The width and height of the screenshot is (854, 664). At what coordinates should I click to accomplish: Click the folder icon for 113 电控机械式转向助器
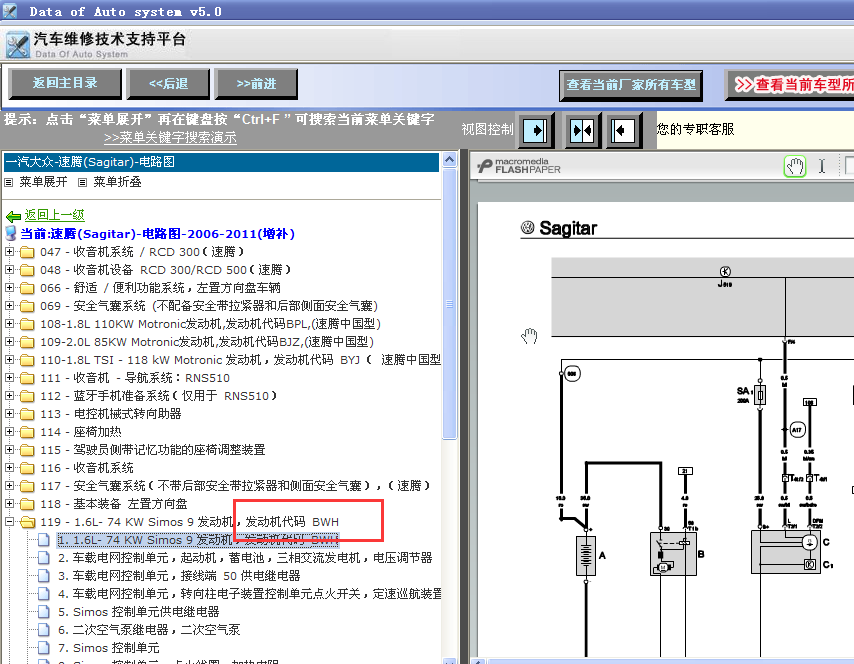coord(27,415)
